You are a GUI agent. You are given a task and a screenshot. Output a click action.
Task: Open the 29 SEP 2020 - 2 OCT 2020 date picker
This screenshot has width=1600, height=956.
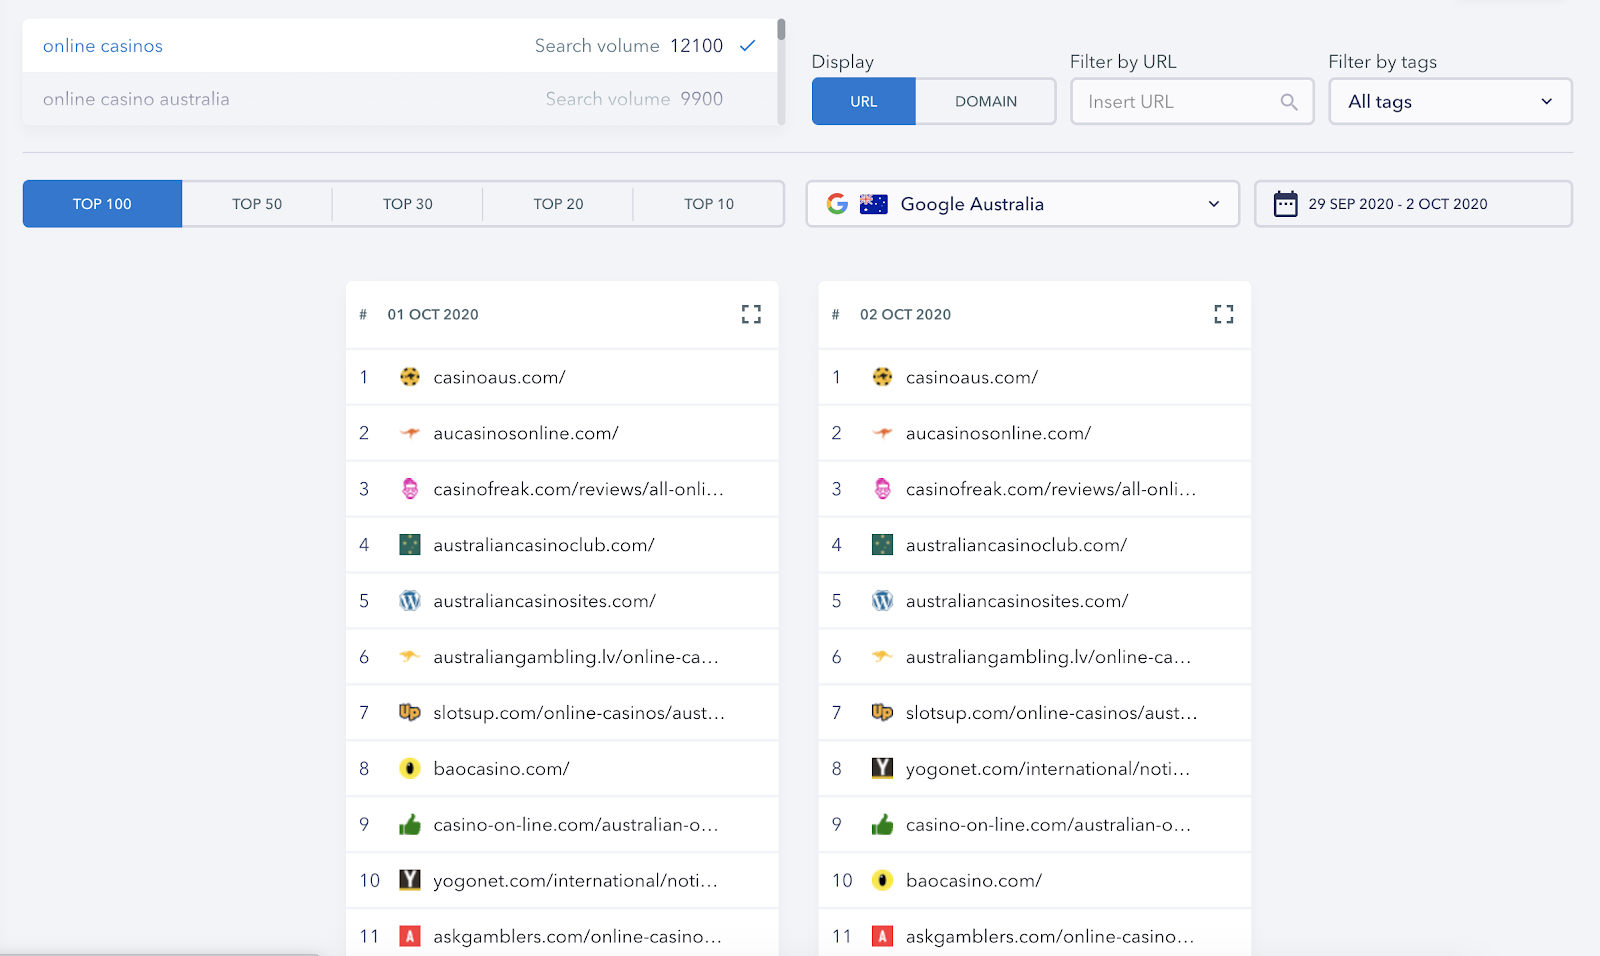tap(1413, 204)
